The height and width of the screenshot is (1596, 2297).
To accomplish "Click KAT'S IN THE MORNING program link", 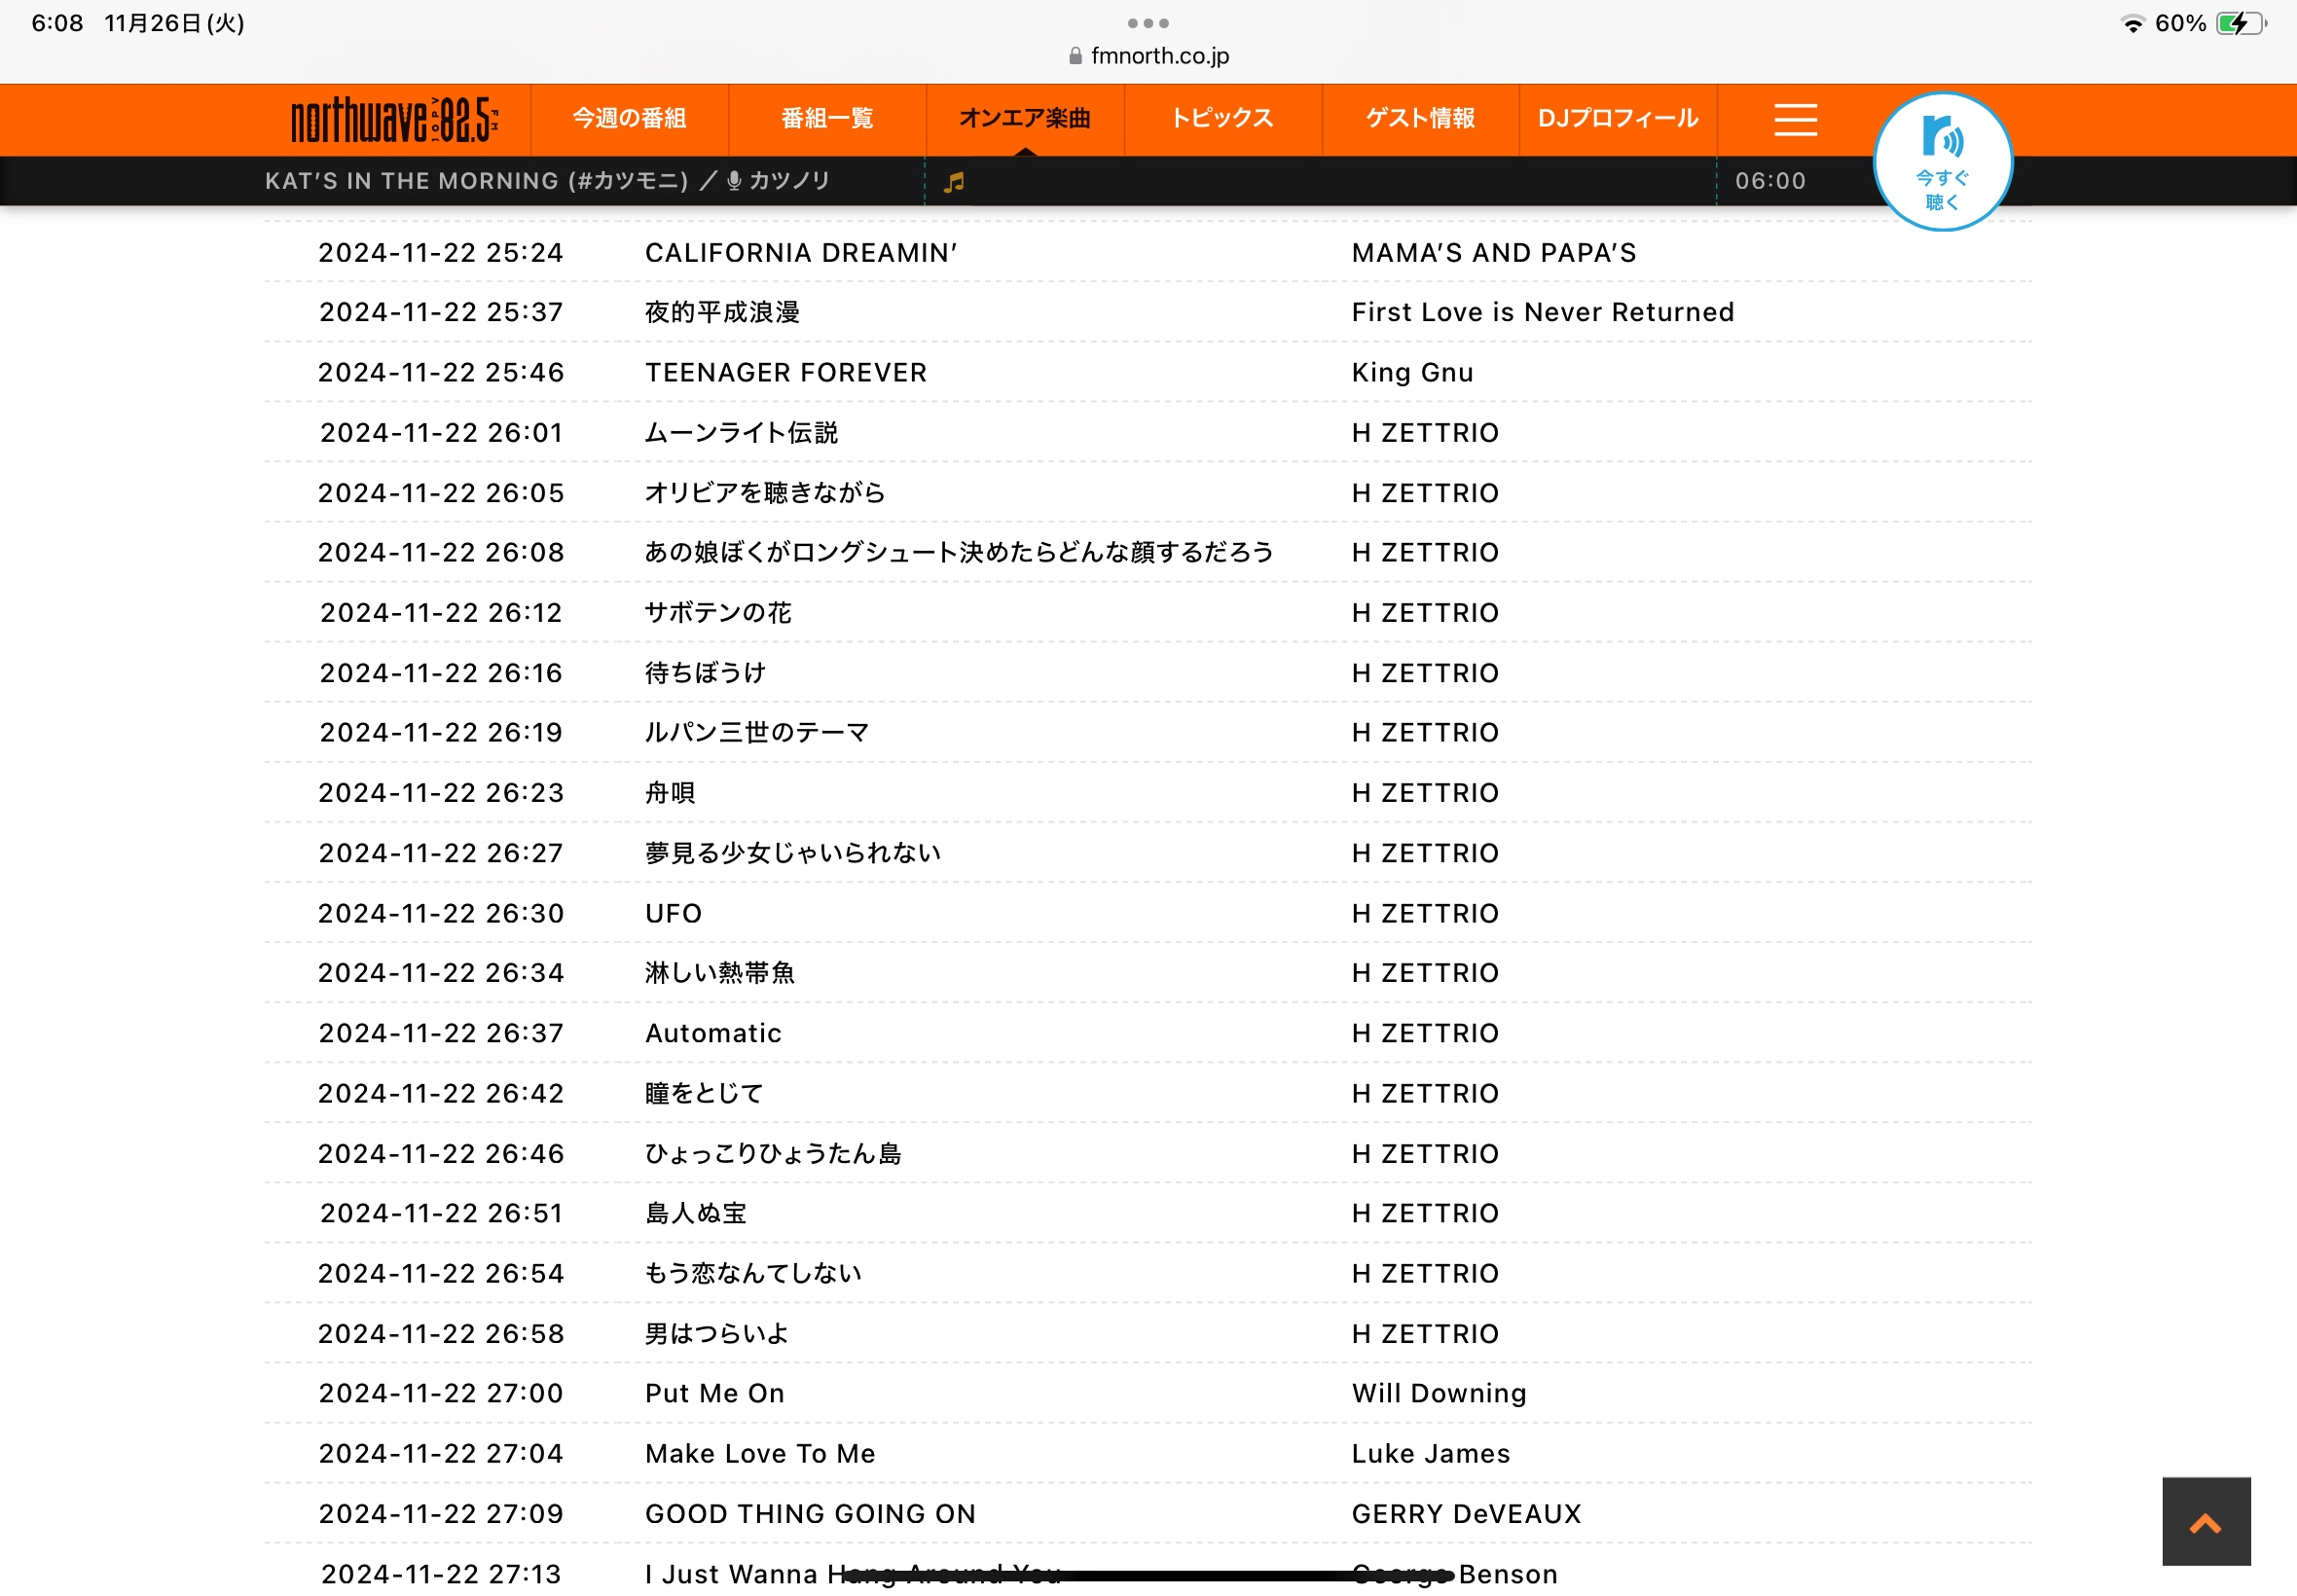I will tap(476, 181).
